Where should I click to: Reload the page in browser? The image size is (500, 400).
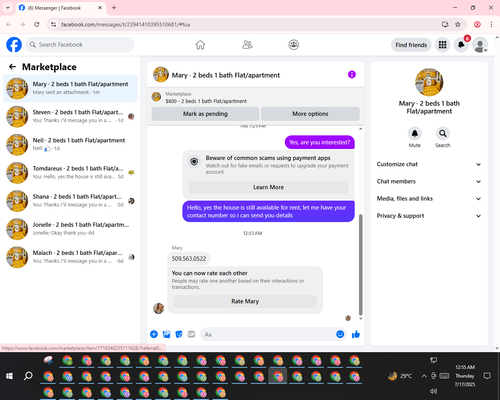point(37,24)
